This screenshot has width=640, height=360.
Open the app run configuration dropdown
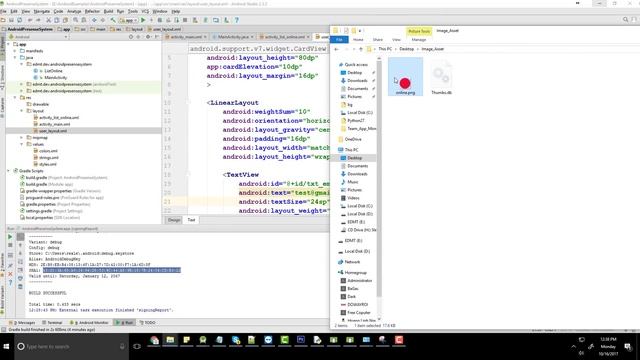[x=128, y=20]
